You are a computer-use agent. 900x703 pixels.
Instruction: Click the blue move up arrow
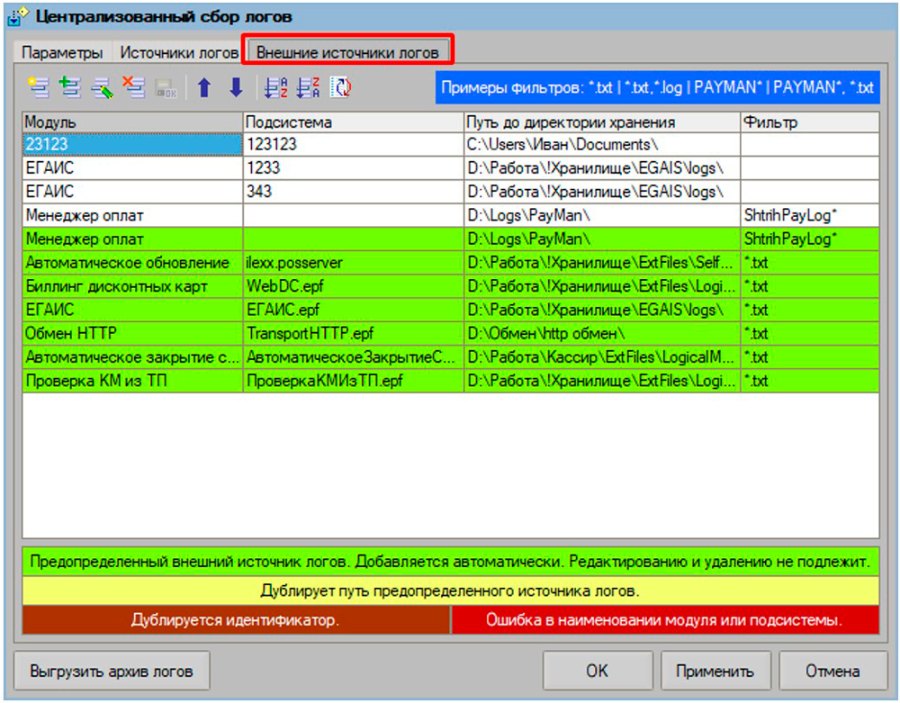(x=204, y=88)
